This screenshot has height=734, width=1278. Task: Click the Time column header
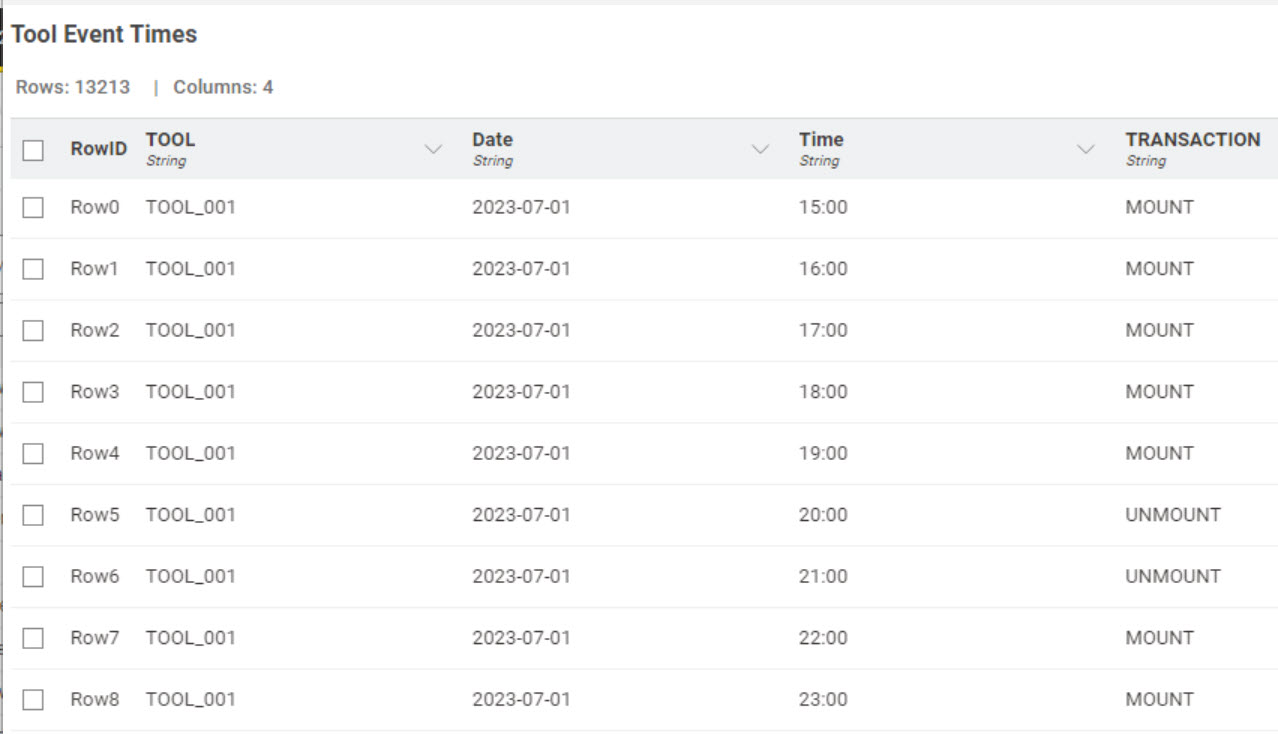click(x=821, y=140)
